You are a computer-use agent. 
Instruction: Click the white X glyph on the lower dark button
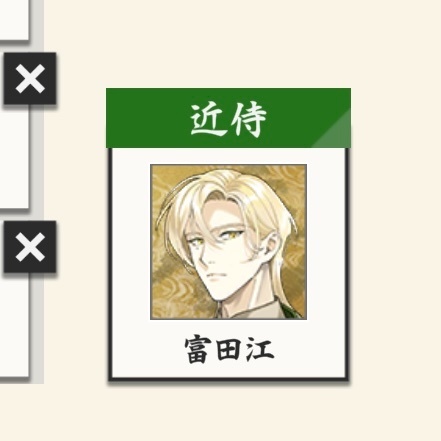coord(30,247)
